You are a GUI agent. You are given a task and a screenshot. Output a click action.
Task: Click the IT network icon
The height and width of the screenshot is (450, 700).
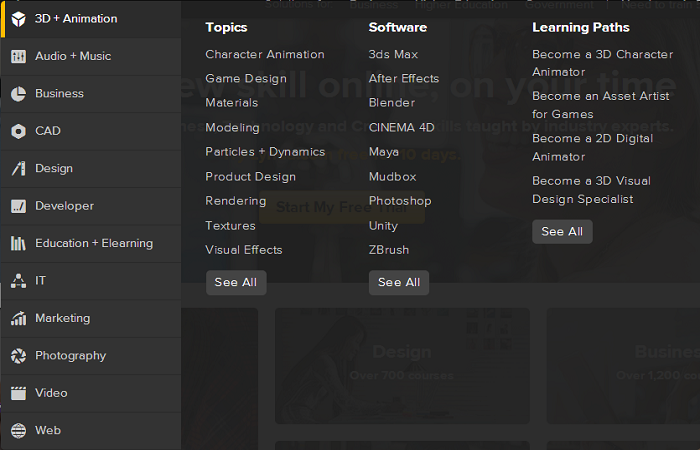(x=18, y=281)
